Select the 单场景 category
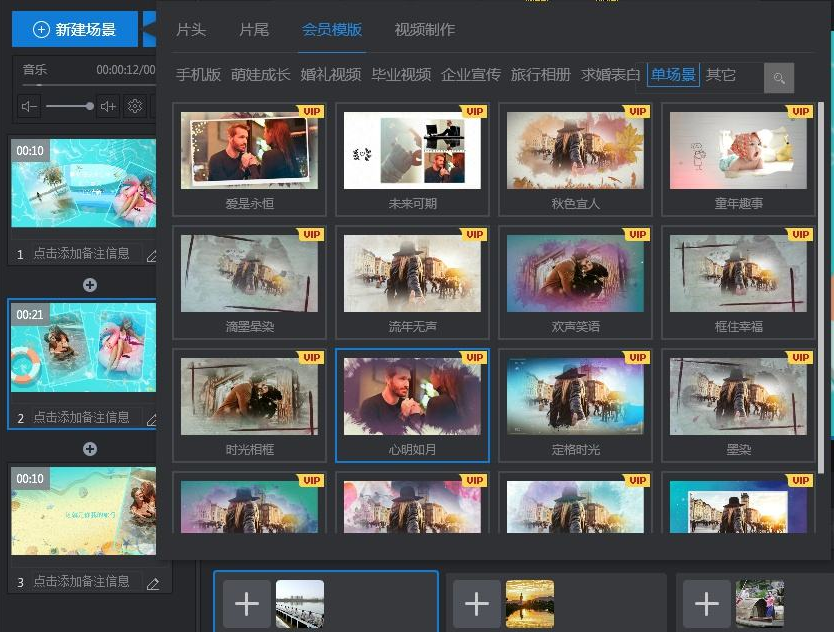Image resolution: width=834 pixels, height=632 pixels. coord(673,74)
